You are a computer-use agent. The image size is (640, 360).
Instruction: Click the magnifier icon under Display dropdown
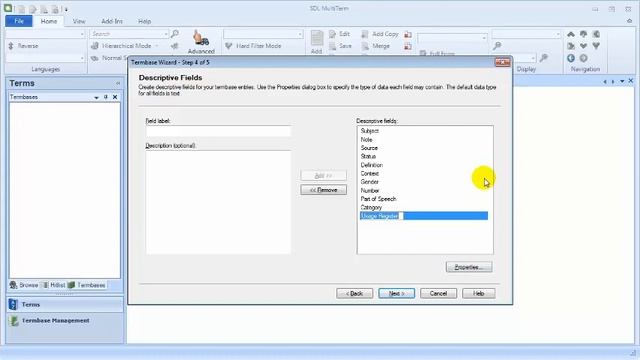(x=497, y=46)
